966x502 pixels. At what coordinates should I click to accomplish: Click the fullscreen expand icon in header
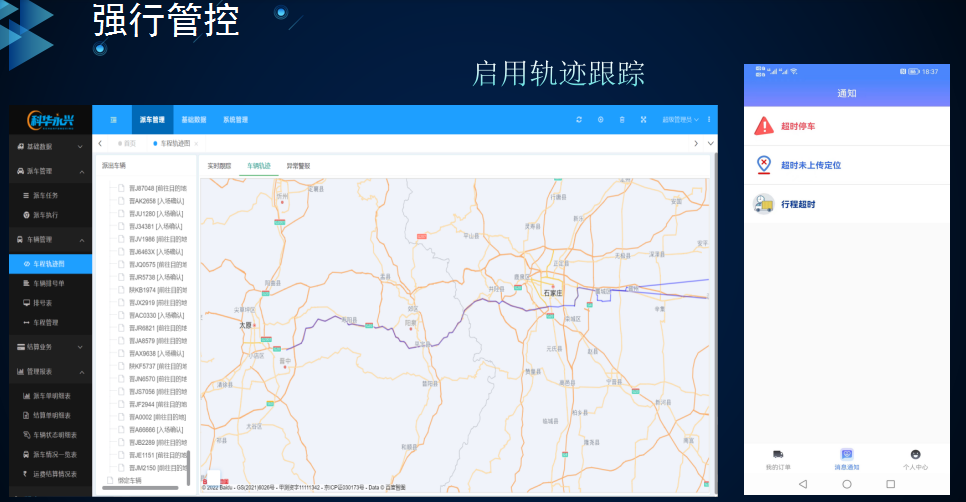click(x=643, y=119)
